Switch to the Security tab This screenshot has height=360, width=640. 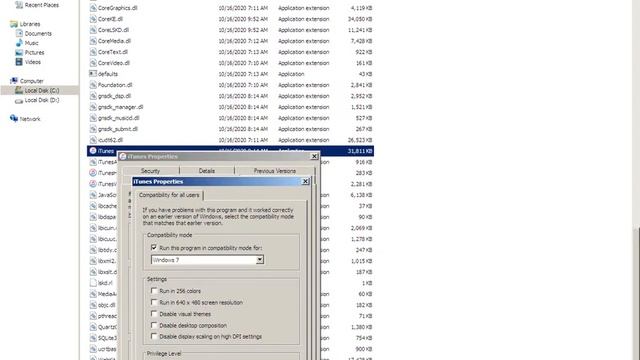click(151, 171)
